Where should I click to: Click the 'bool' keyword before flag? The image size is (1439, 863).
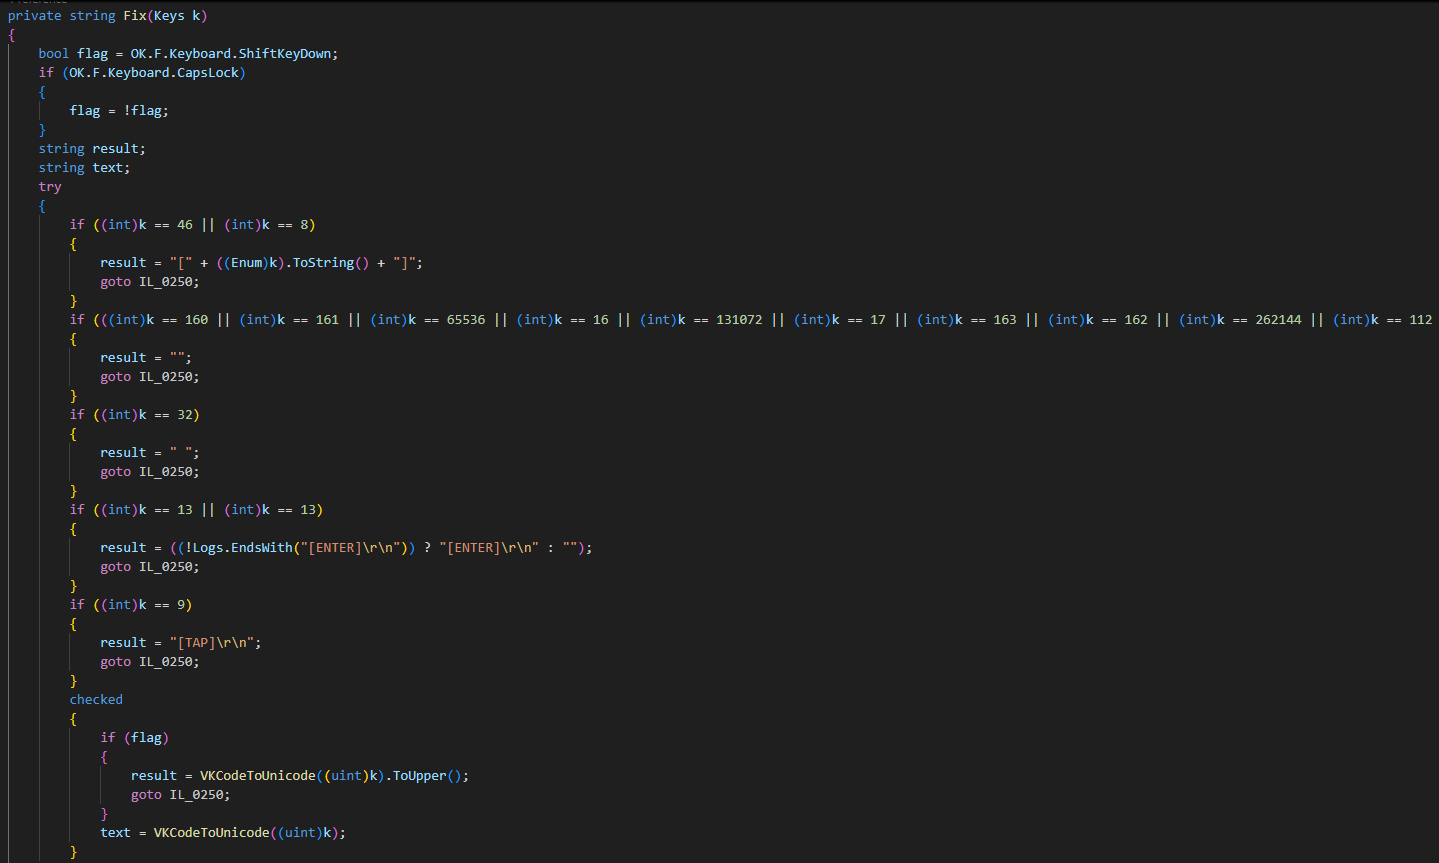(54, 54)
